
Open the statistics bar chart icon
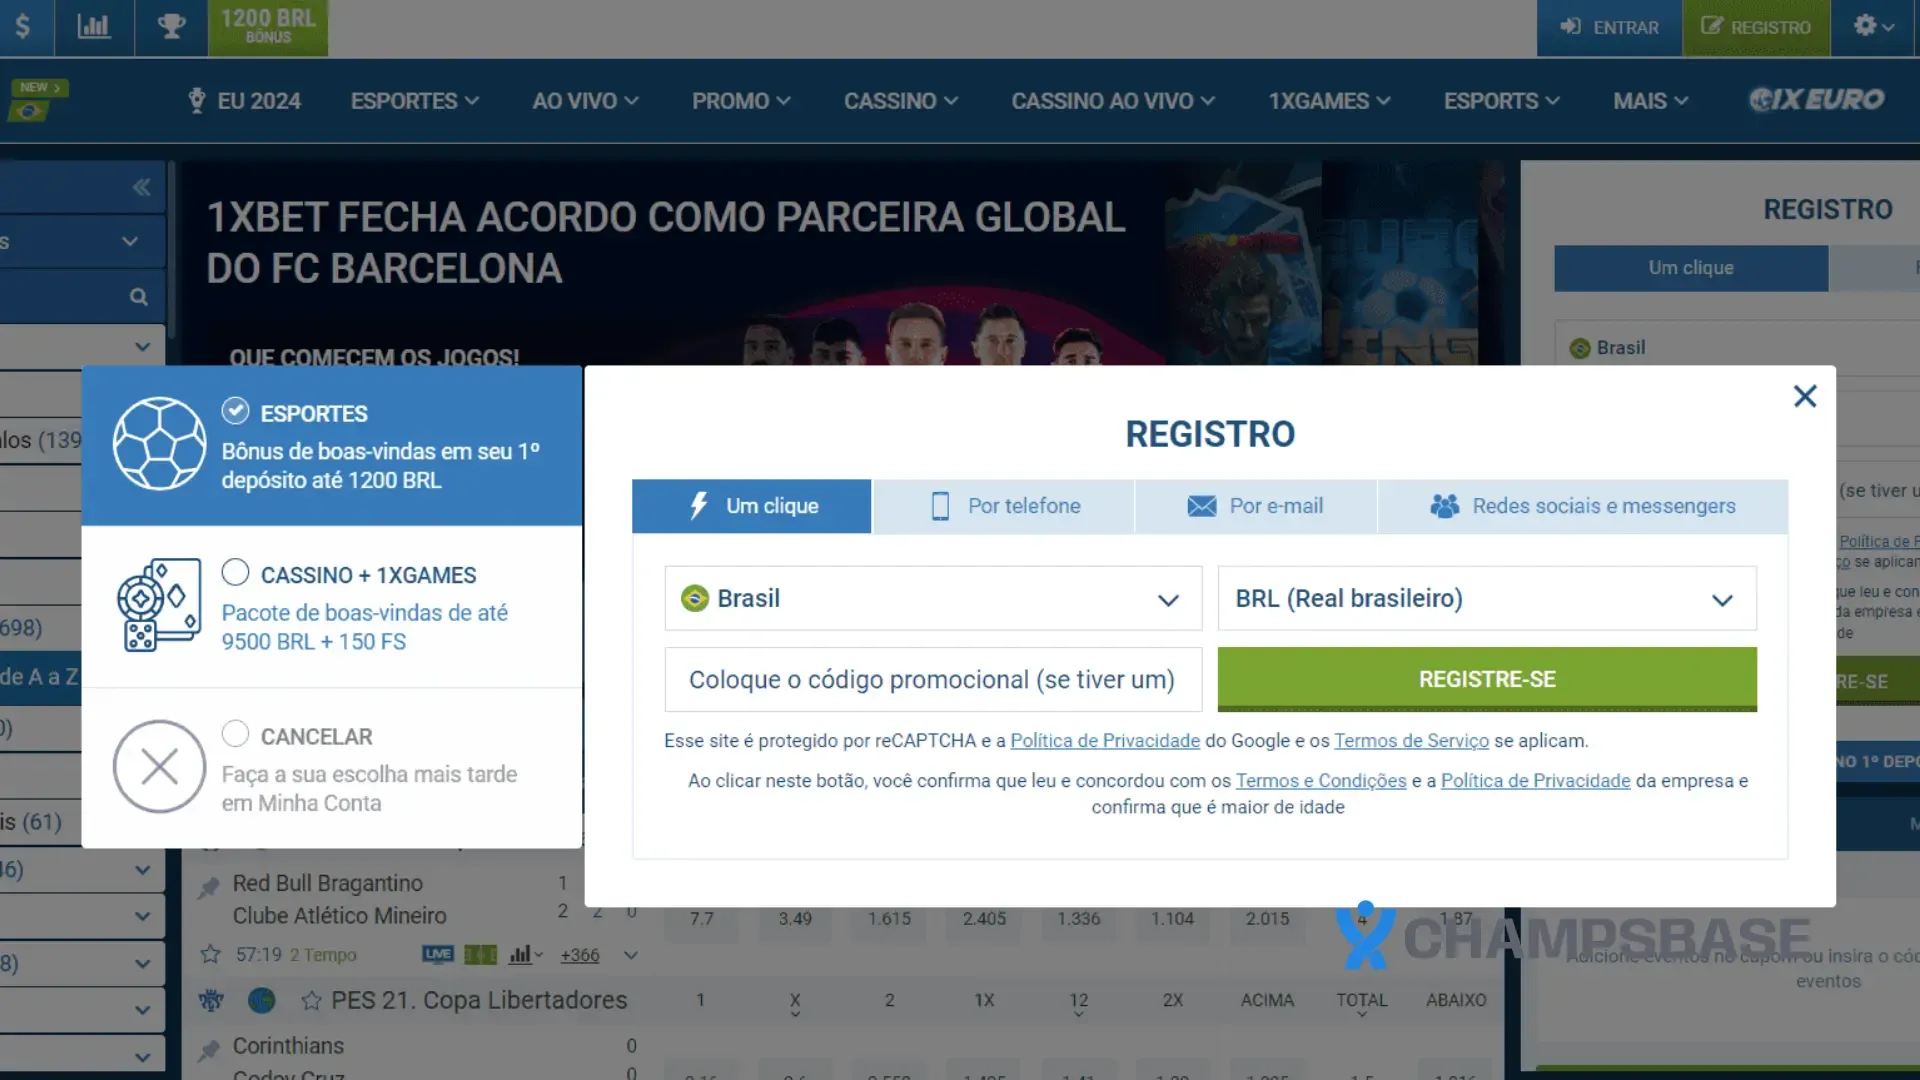[94, 27]
